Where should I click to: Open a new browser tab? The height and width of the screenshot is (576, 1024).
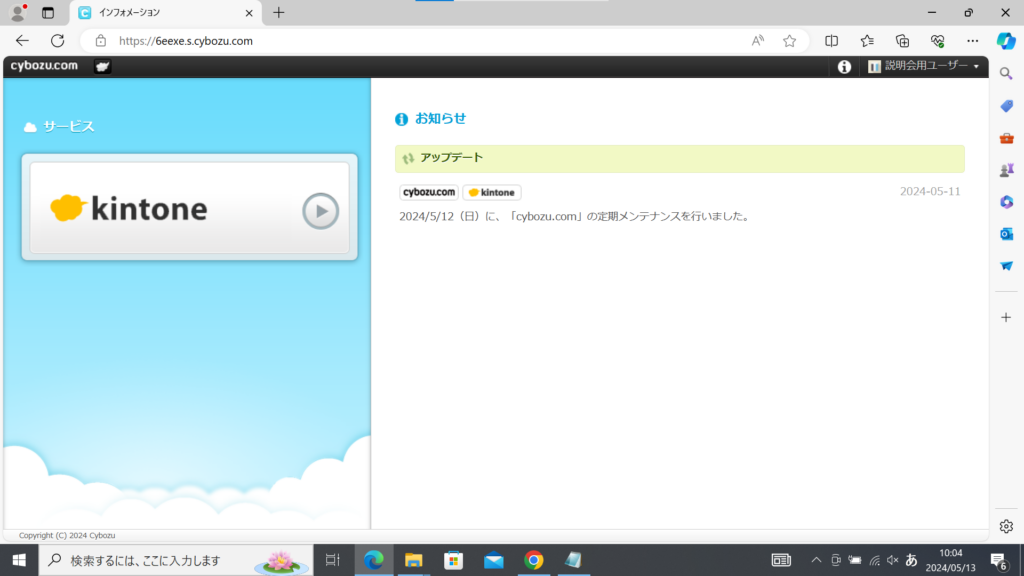tap(279, 13)
